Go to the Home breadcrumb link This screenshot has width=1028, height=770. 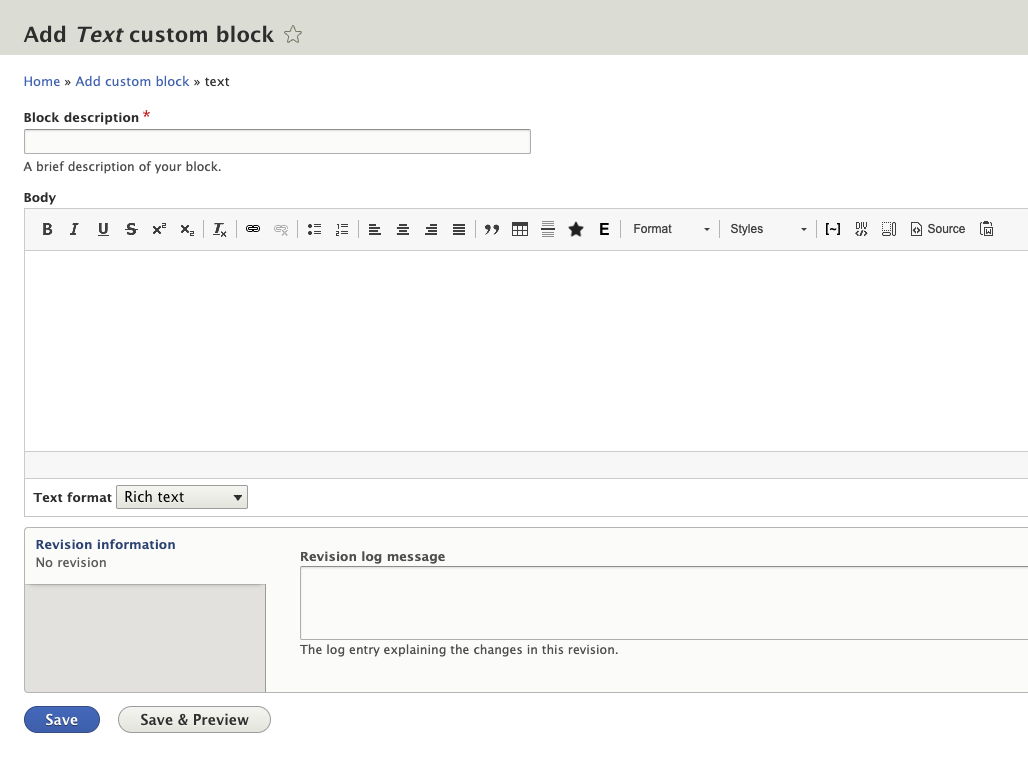click(x=42, y=81)
